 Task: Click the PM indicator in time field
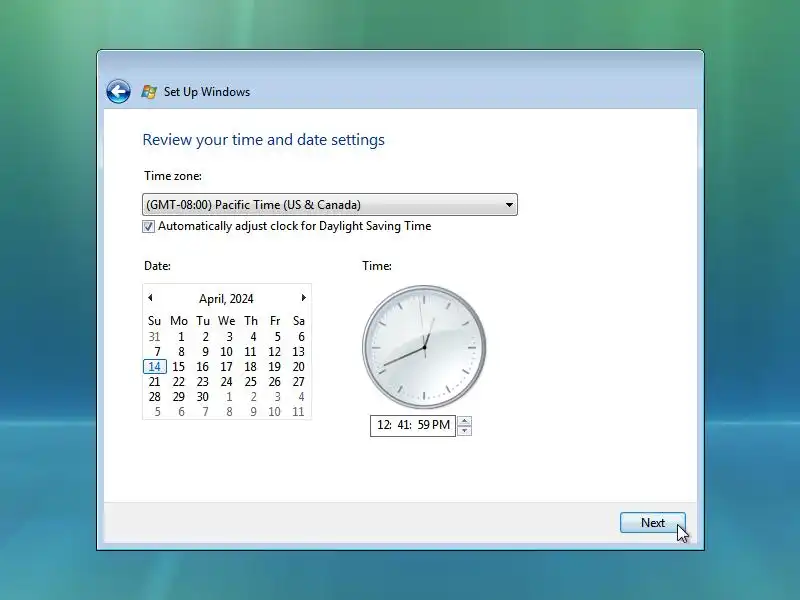[x=441, y=425]
